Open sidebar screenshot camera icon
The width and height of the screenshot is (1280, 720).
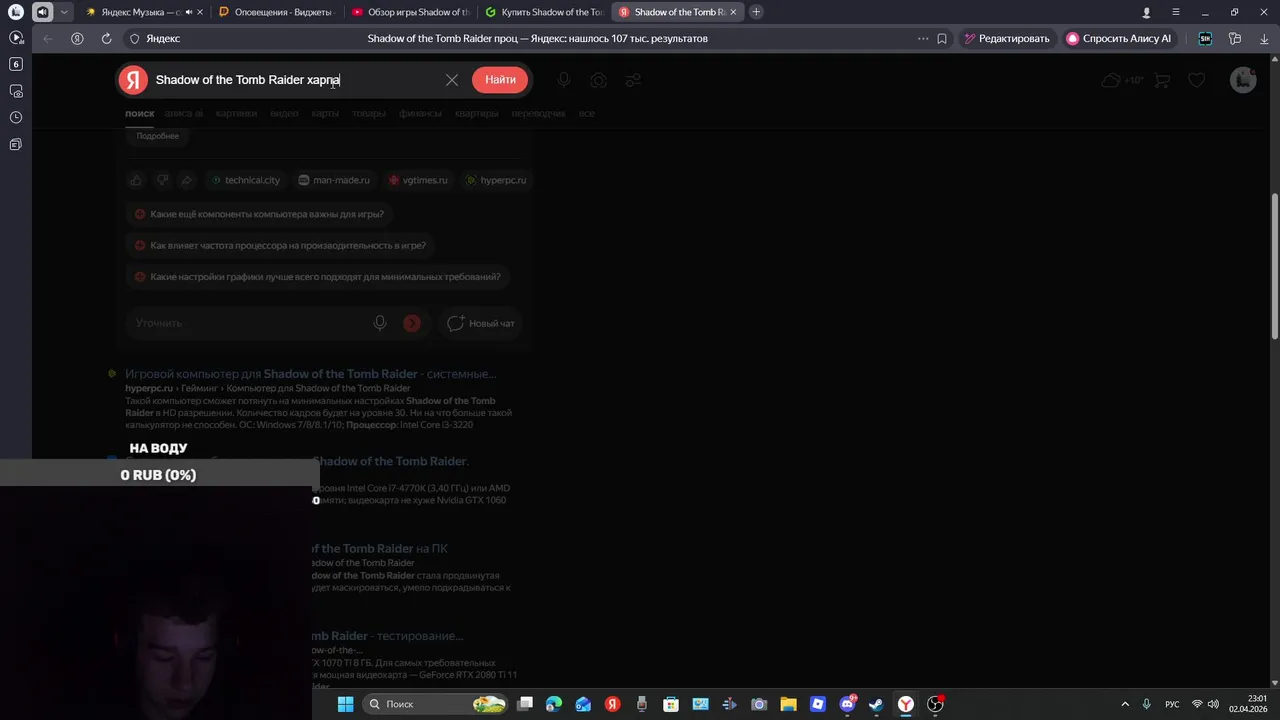click(15, 91)
